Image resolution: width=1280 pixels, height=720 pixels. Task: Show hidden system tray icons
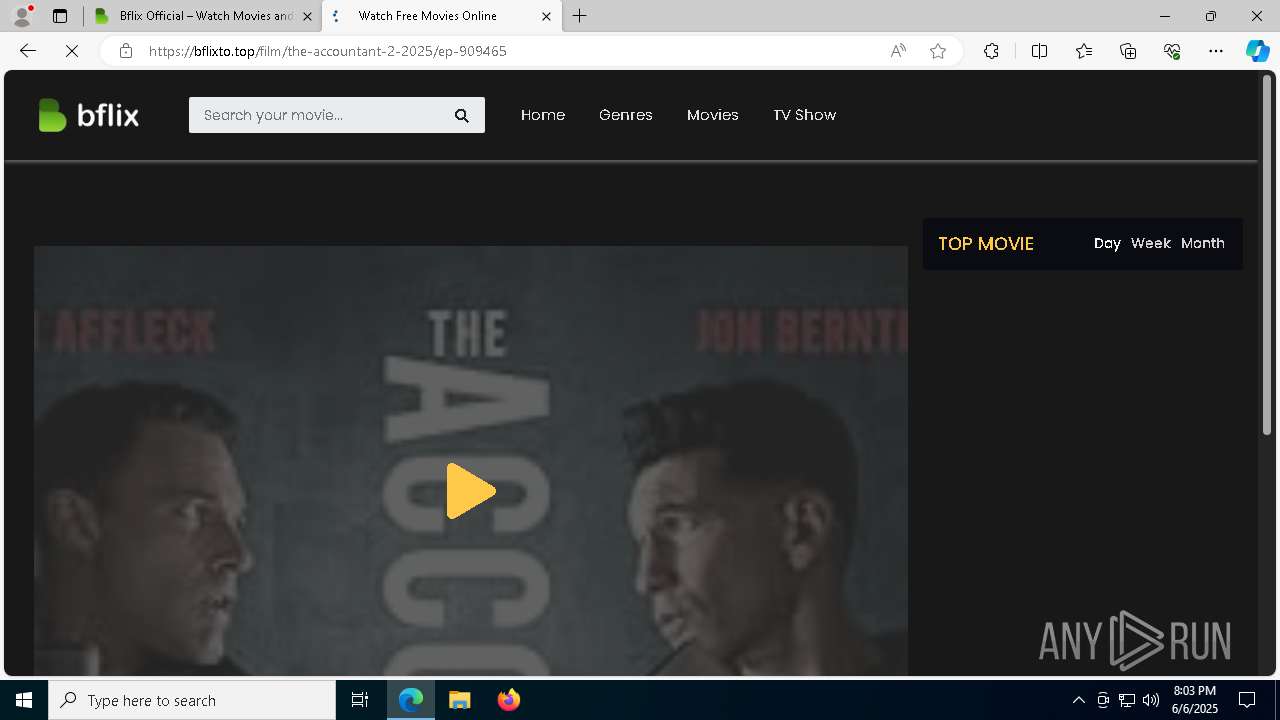[1078, 700]
